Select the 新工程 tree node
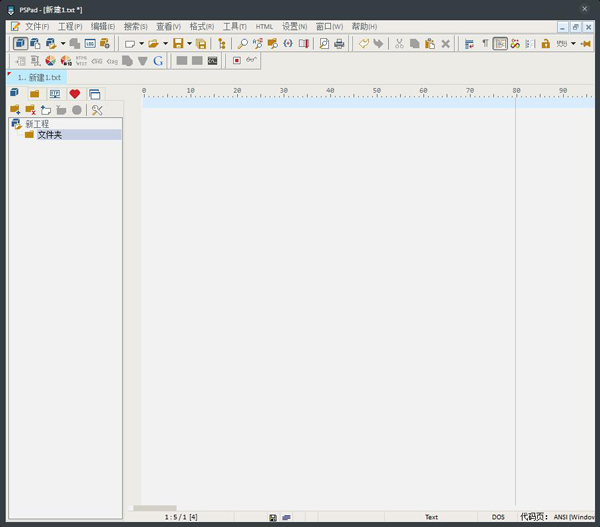 [37, 124]
